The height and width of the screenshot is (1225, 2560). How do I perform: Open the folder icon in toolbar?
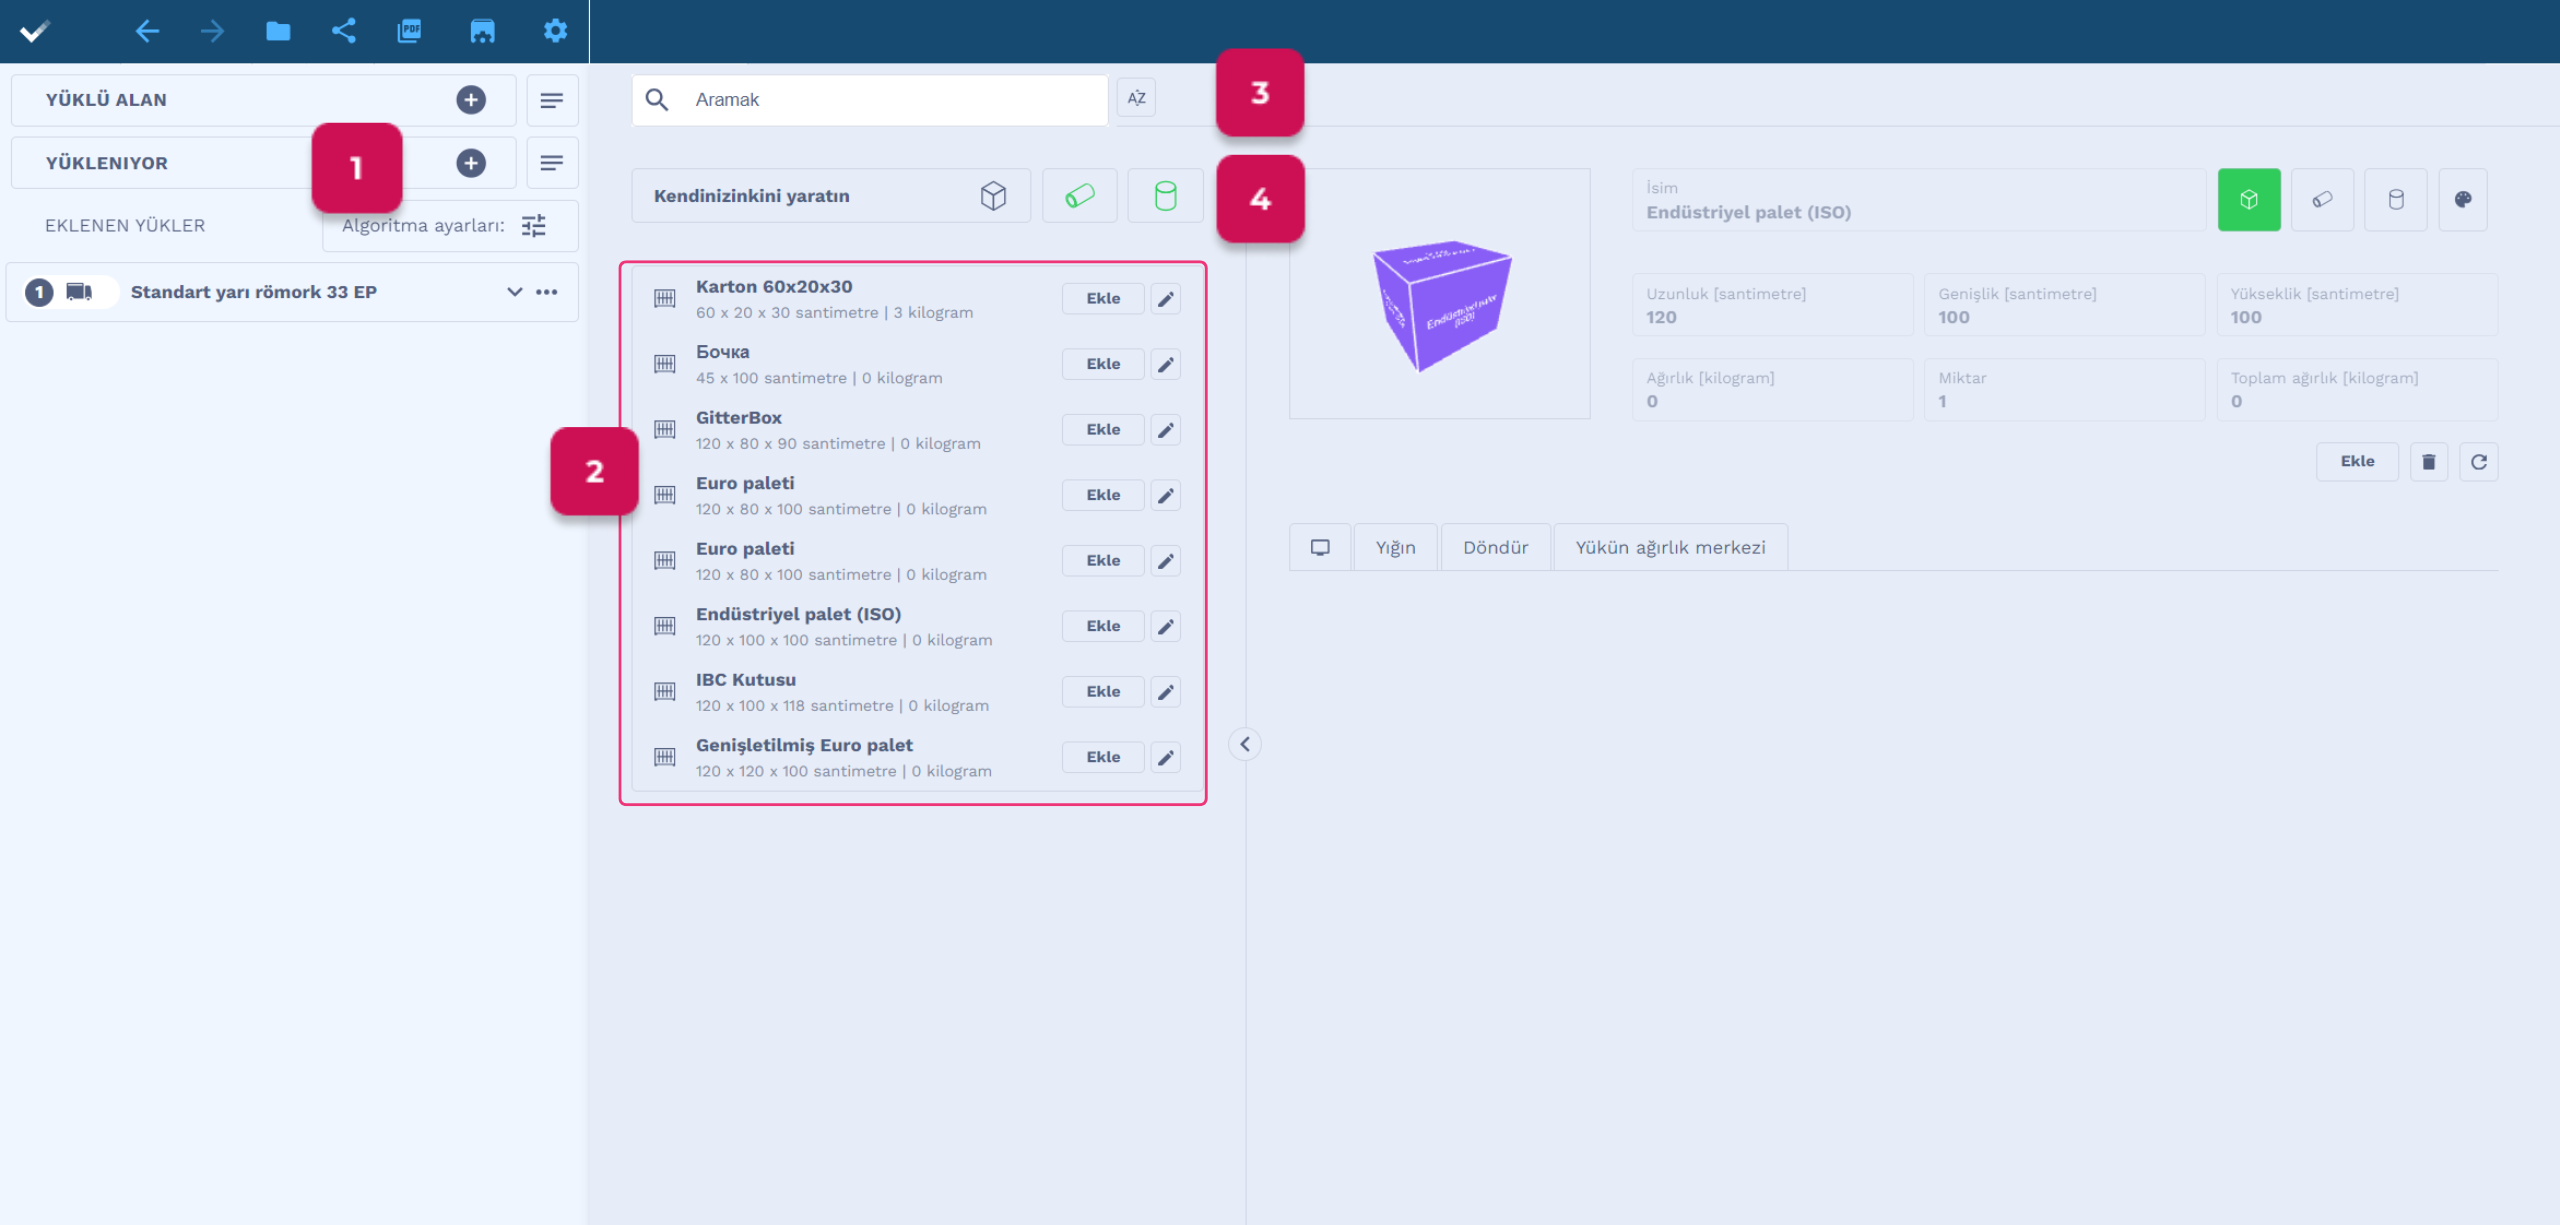278,31
